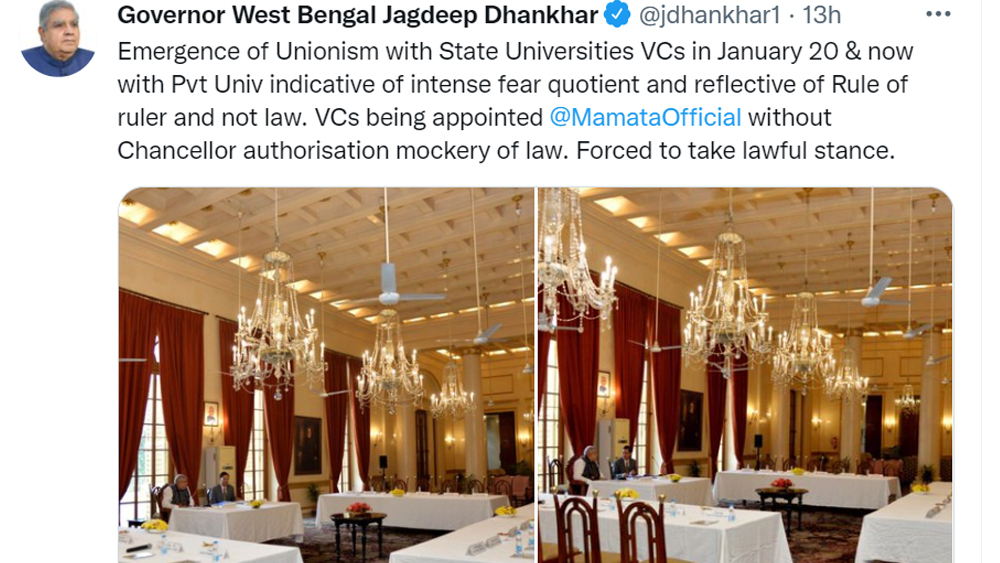Viewport: 1000px width, 563px height.
Task: Open the tweet permalink via 13h timestamp
Action: point(821,15)
